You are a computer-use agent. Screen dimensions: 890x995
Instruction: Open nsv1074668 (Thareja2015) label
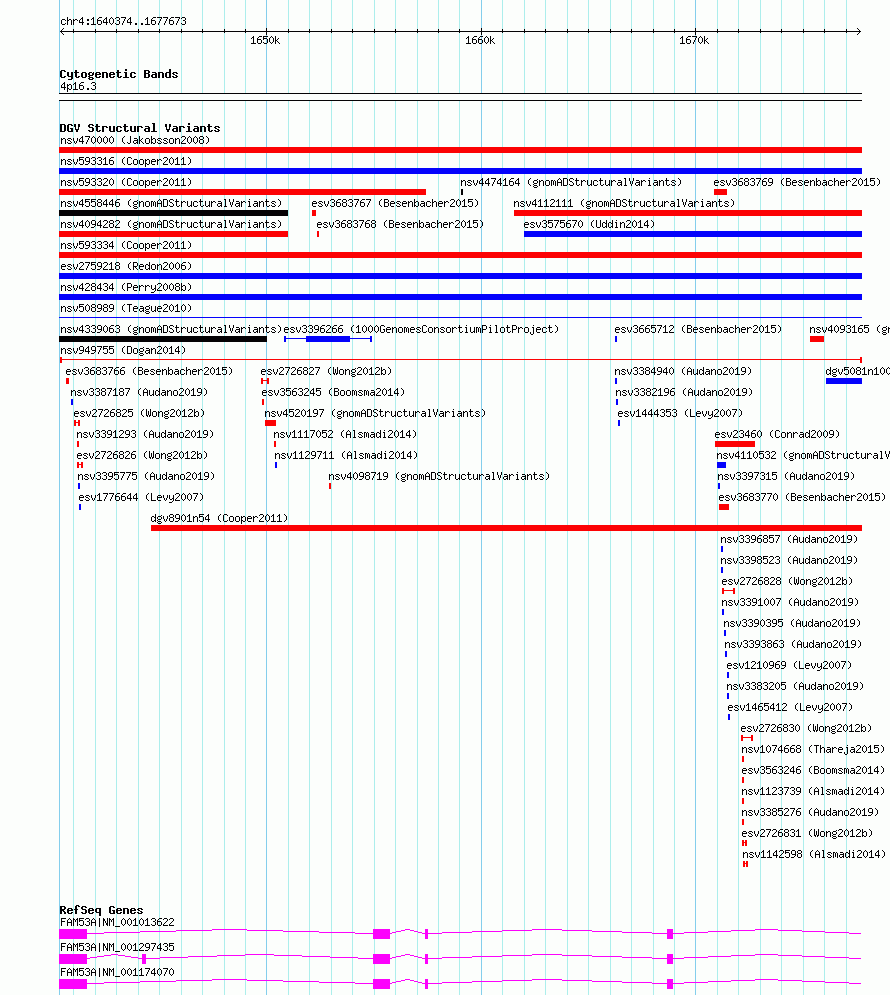(x=813, y=748)
